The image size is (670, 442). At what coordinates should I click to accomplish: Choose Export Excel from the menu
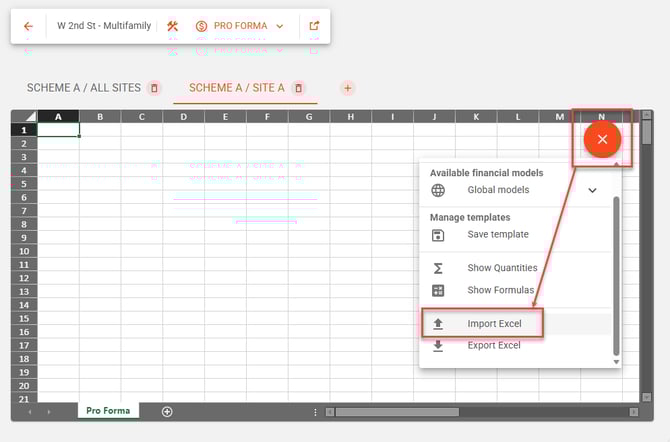click(x=494, y=346)
